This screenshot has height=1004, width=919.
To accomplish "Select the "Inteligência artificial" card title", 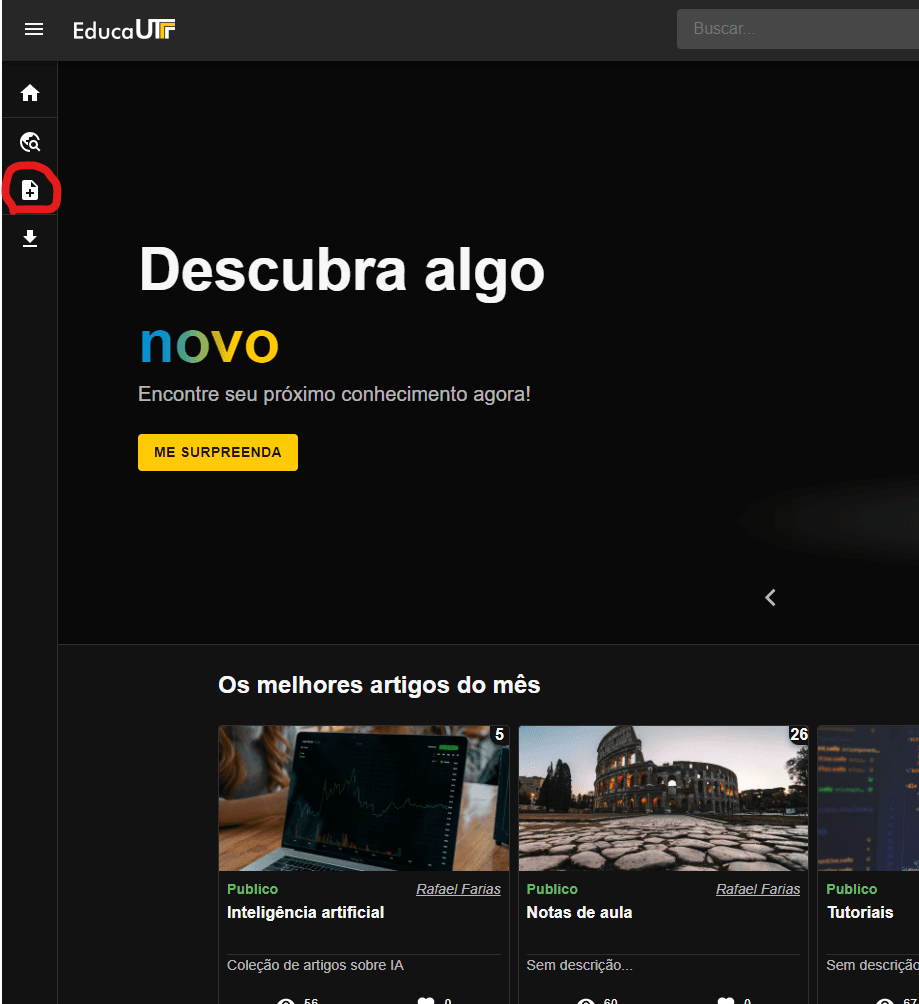I will click(x=305, y=912).
